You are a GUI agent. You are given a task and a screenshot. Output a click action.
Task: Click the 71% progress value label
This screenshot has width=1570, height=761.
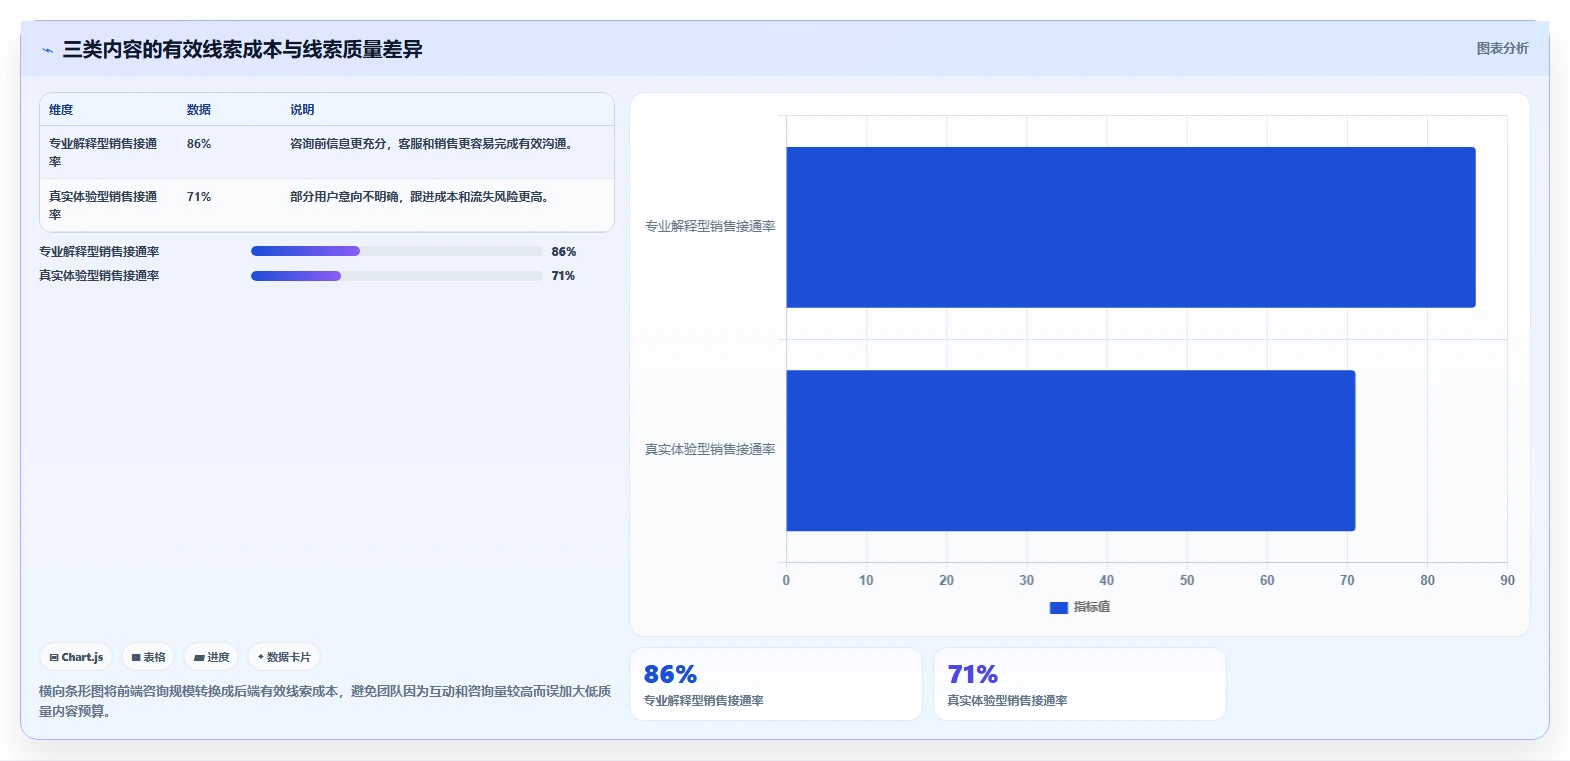tap(563, 276)
